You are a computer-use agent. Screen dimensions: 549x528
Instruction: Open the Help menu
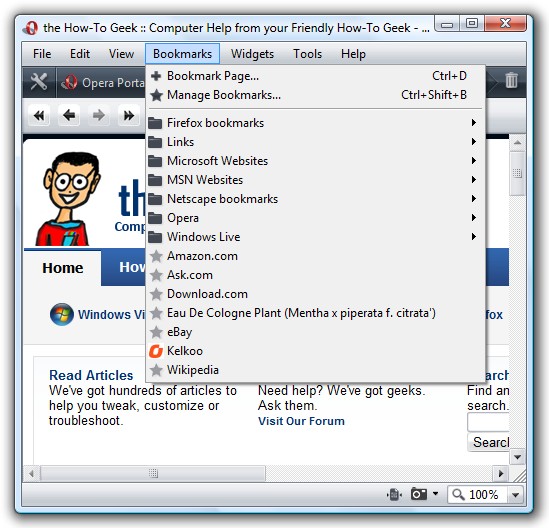pyautogui.click(x=353, y=54)
